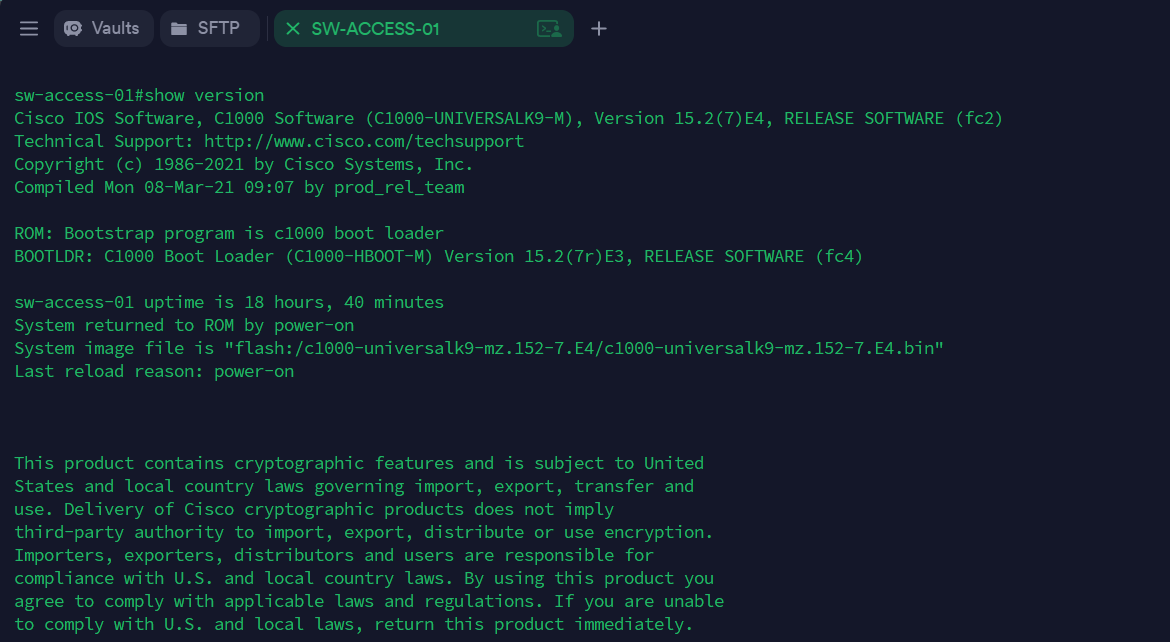This screenshot has height=642, width=1170.
Task: Click the cryptographic features notice paragraph
Action: 364,544
